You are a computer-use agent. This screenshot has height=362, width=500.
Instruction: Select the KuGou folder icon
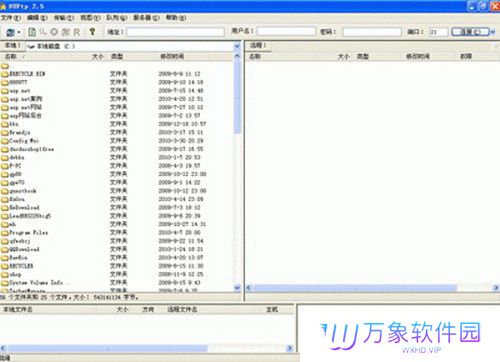5,199
